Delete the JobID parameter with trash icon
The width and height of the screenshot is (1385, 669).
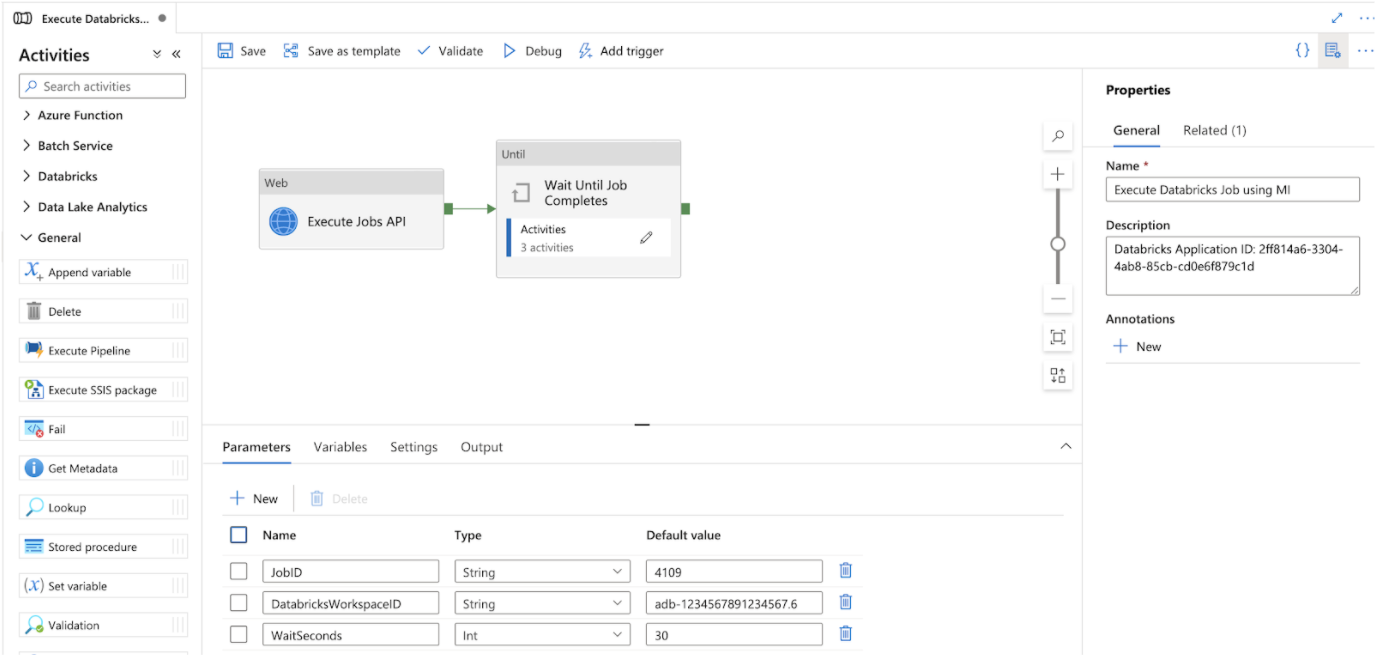coord(845,571)
